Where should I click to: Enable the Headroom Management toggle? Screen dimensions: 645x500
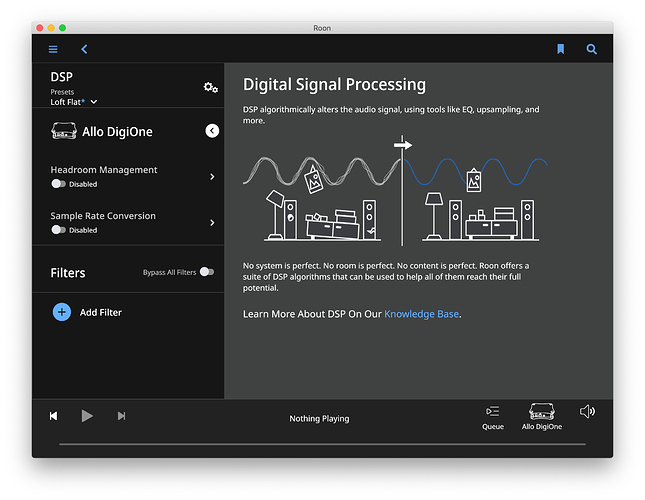(x=58, y=184)
